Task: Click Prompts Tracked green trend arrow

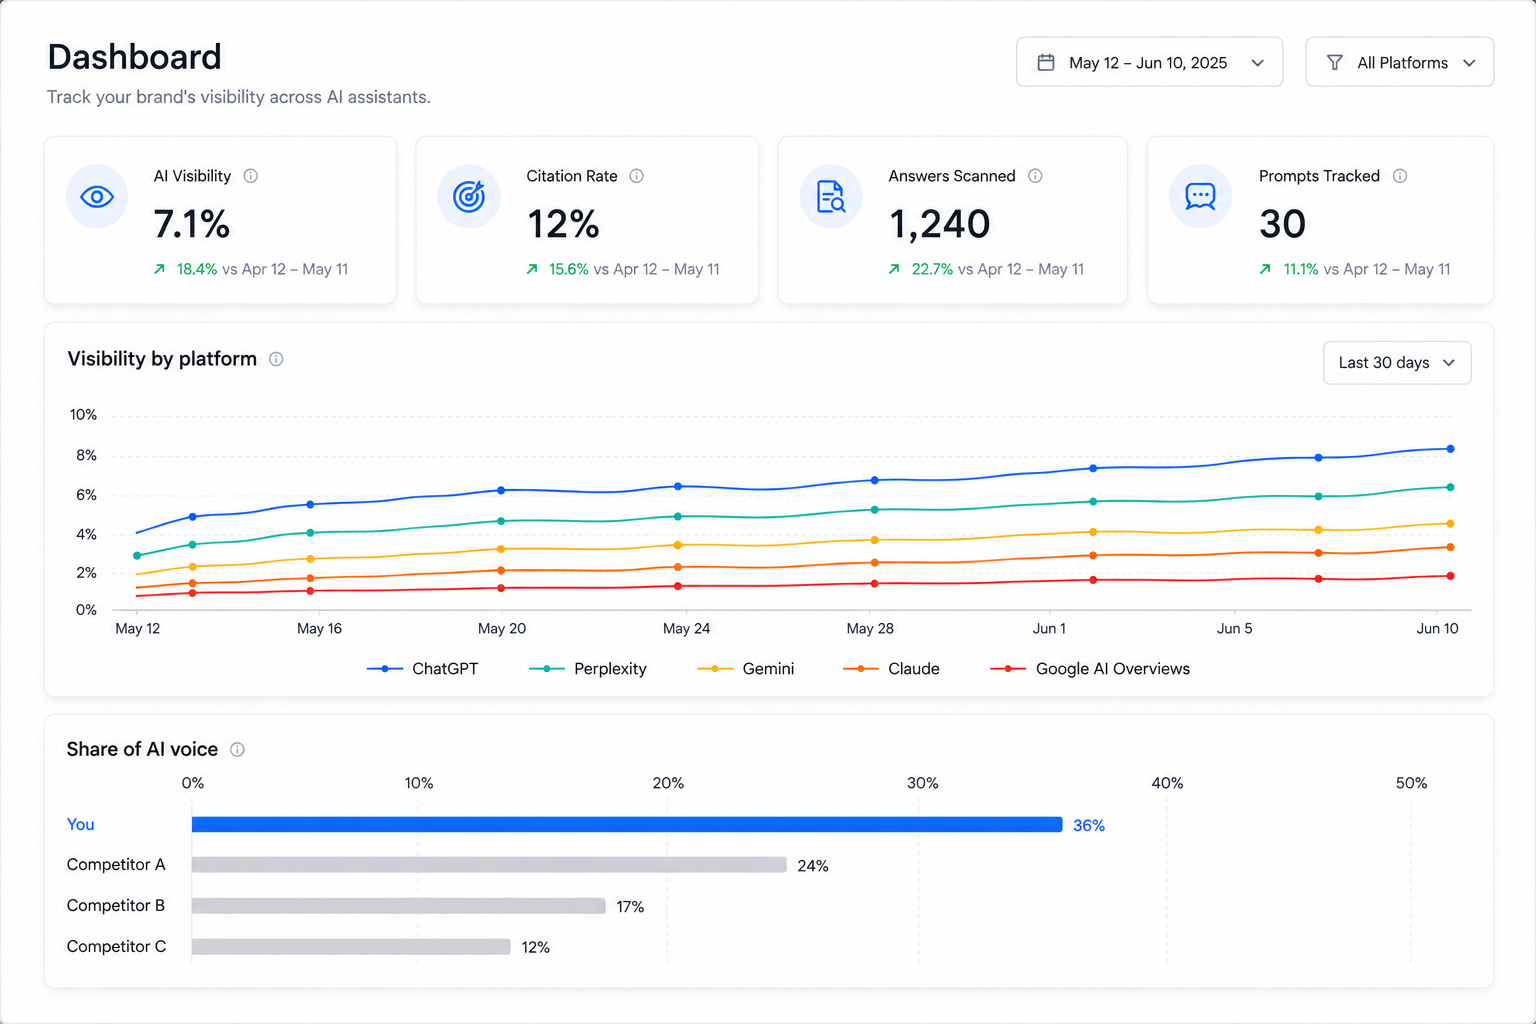Action: [1265, 269]
